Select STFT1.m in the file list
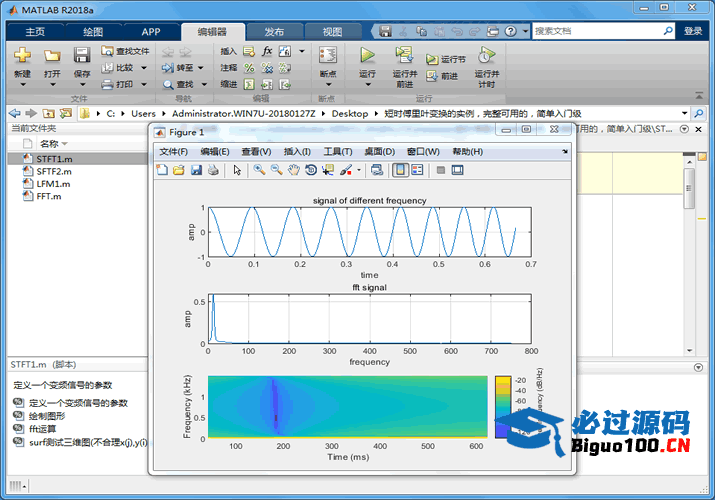The height and width of the screenshot is (500, 715). (x=78, y=159)
